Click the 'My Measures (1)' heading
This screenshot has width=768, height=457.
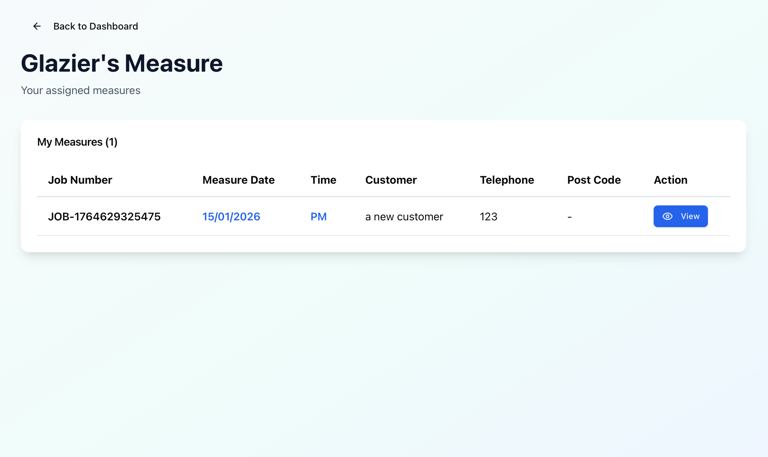pyautogui.click(x=77, y=142)
